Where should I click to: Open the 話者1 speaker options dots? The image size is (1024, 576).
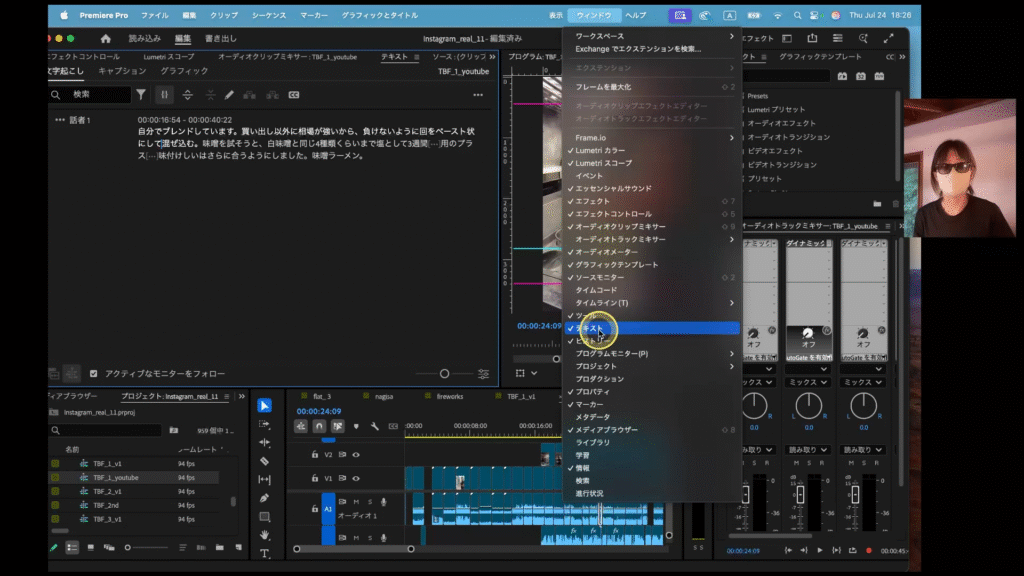[60, 120]
